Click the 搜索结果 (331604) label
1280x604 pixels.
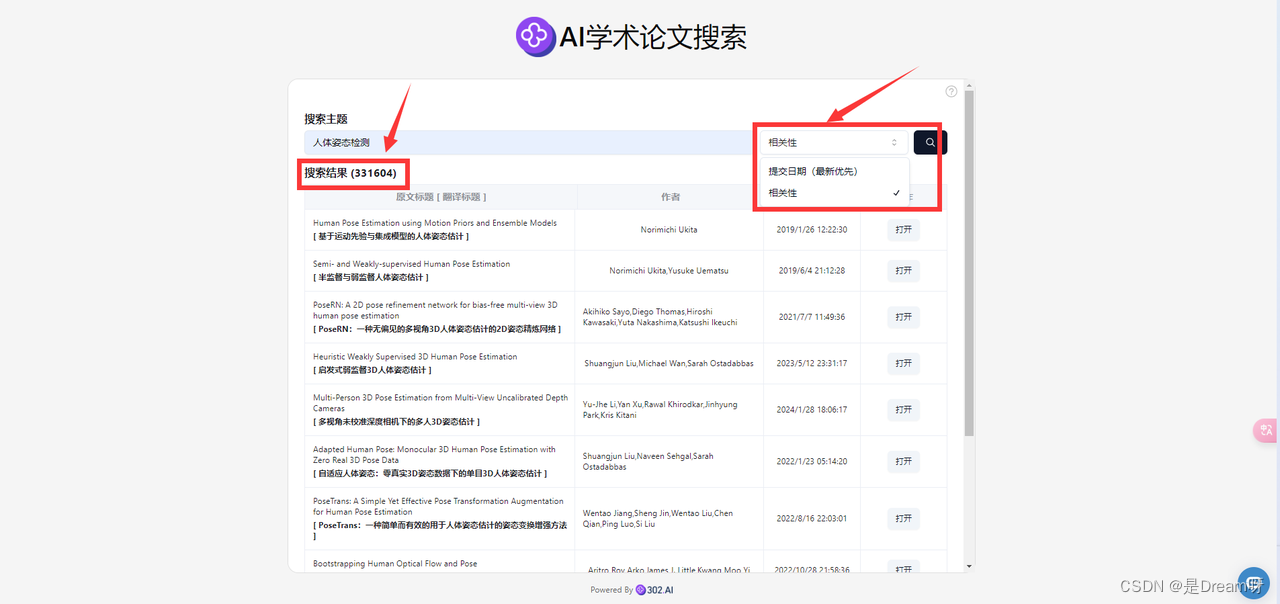click(x=351, y=173)
